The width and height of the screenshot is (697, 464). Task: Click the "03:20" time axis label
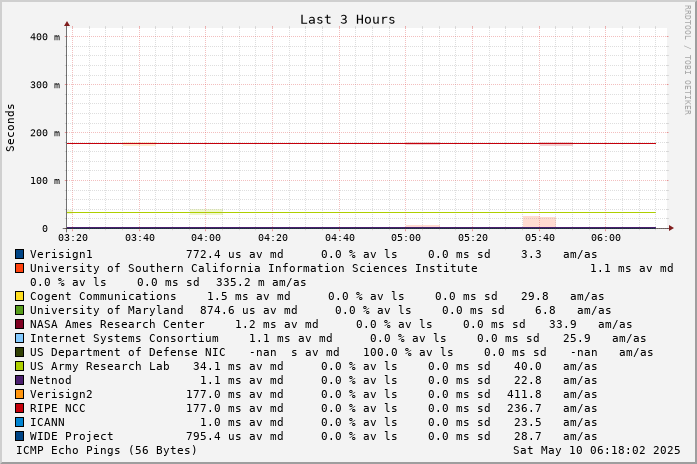pyautogui.click(x=73, y=238)
